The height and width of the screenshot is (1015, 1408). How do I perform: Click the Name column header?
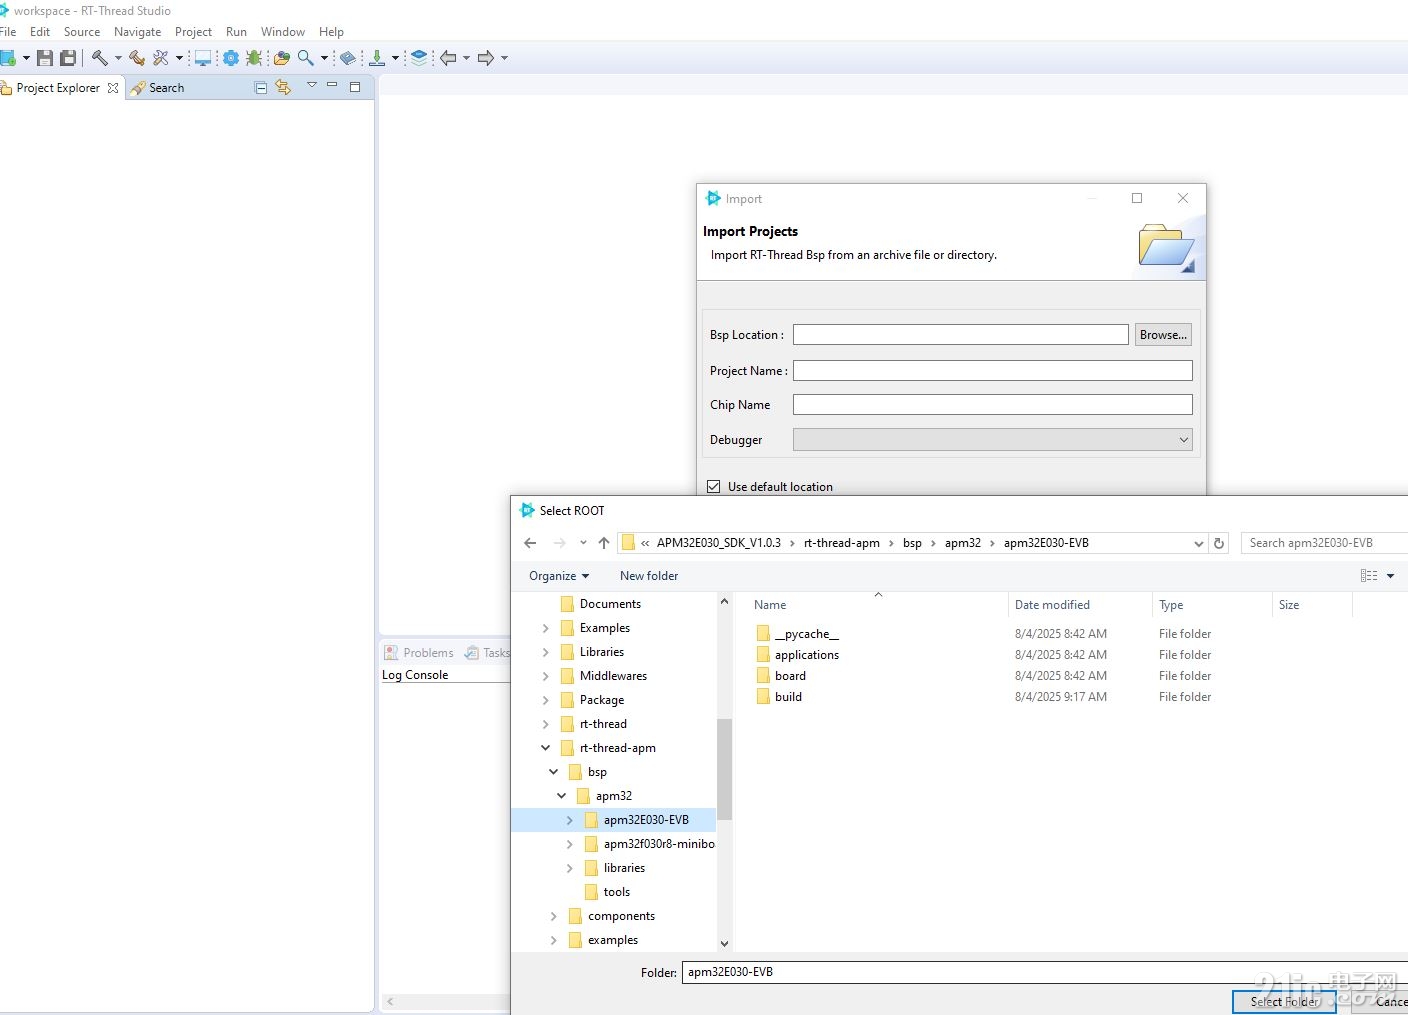770,605
